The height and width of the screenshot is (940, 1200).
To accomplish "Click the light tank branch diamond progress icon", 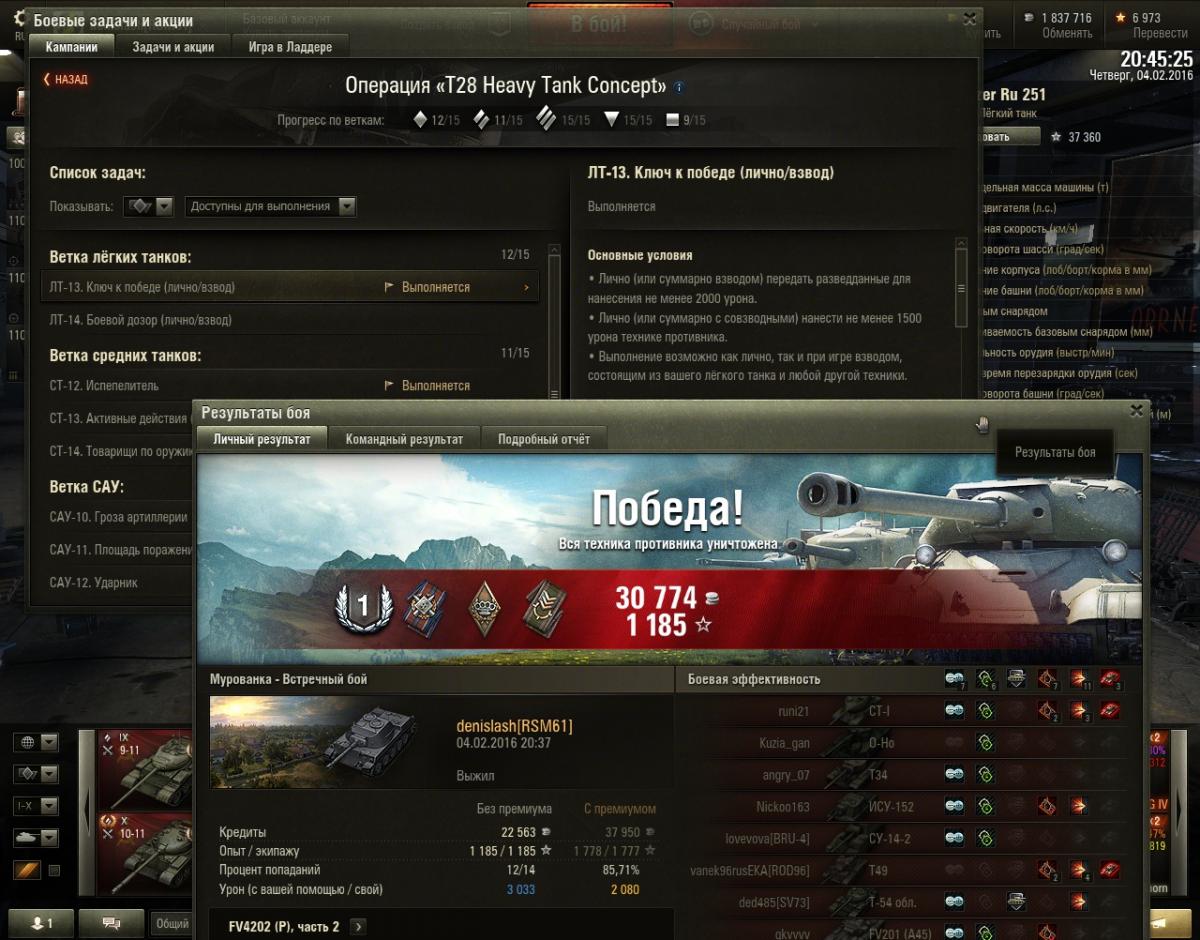I will click(x=421, y=120).
